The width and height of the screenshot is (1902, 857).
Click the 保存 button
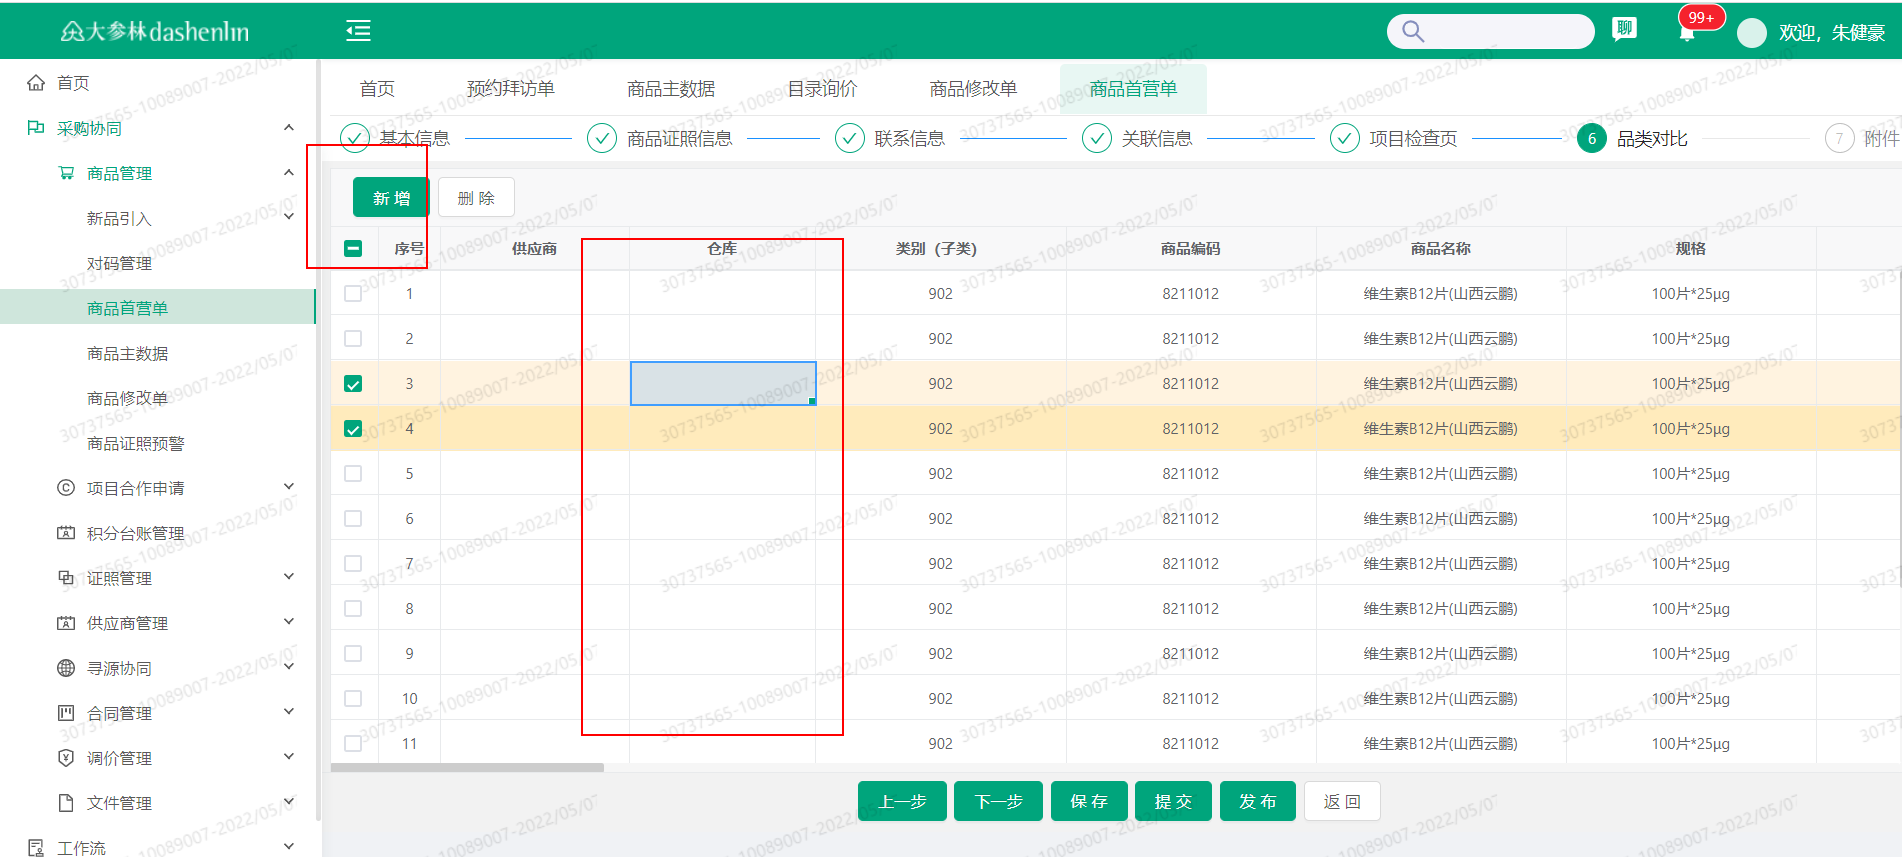coord(1089,801)
